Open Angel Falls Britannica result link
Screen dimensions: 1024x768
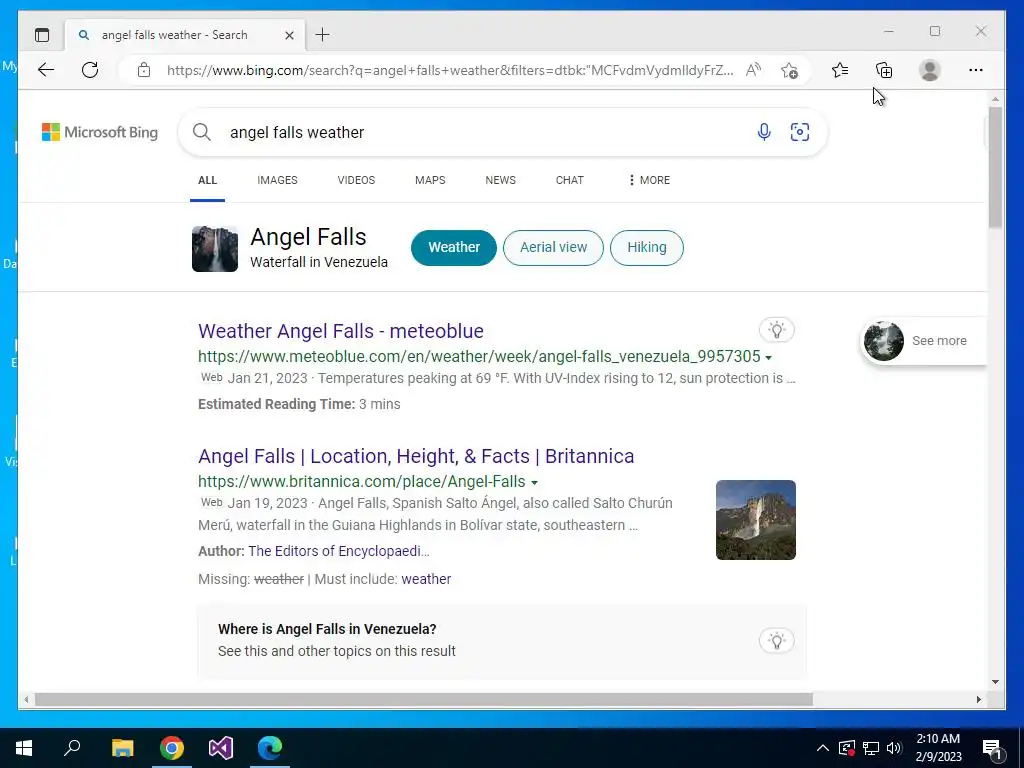pyautogui.click(x=416, y=456)
